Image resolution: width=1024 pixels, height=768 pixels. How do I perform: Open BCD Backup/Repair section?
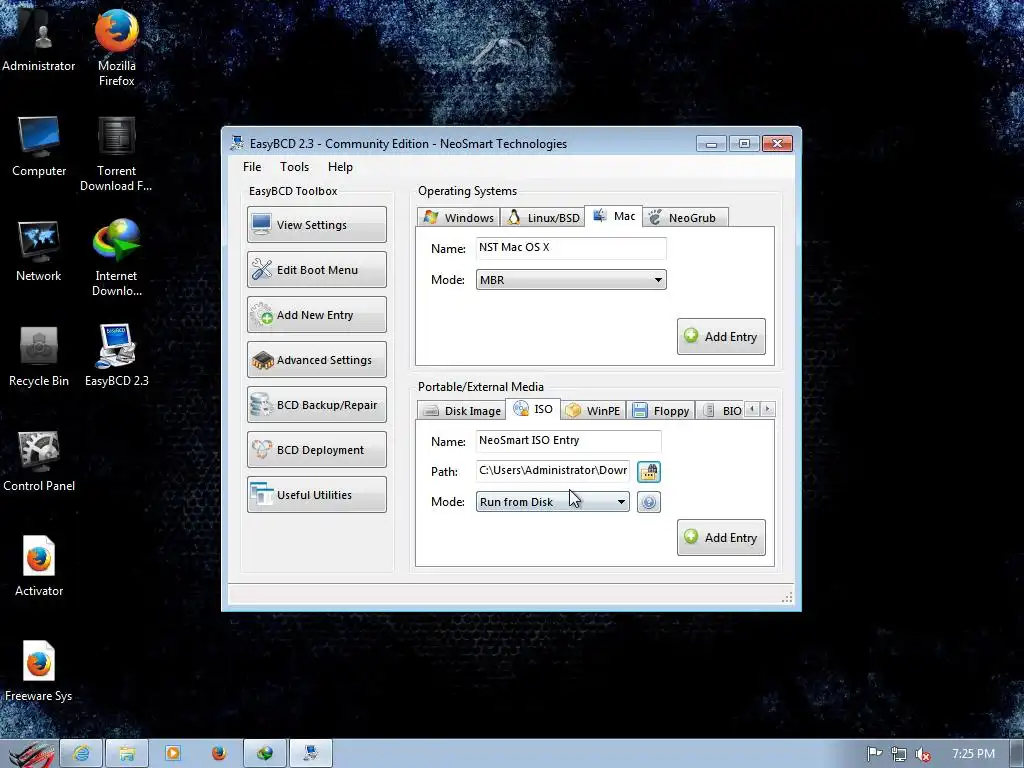(x=317, y=405)
